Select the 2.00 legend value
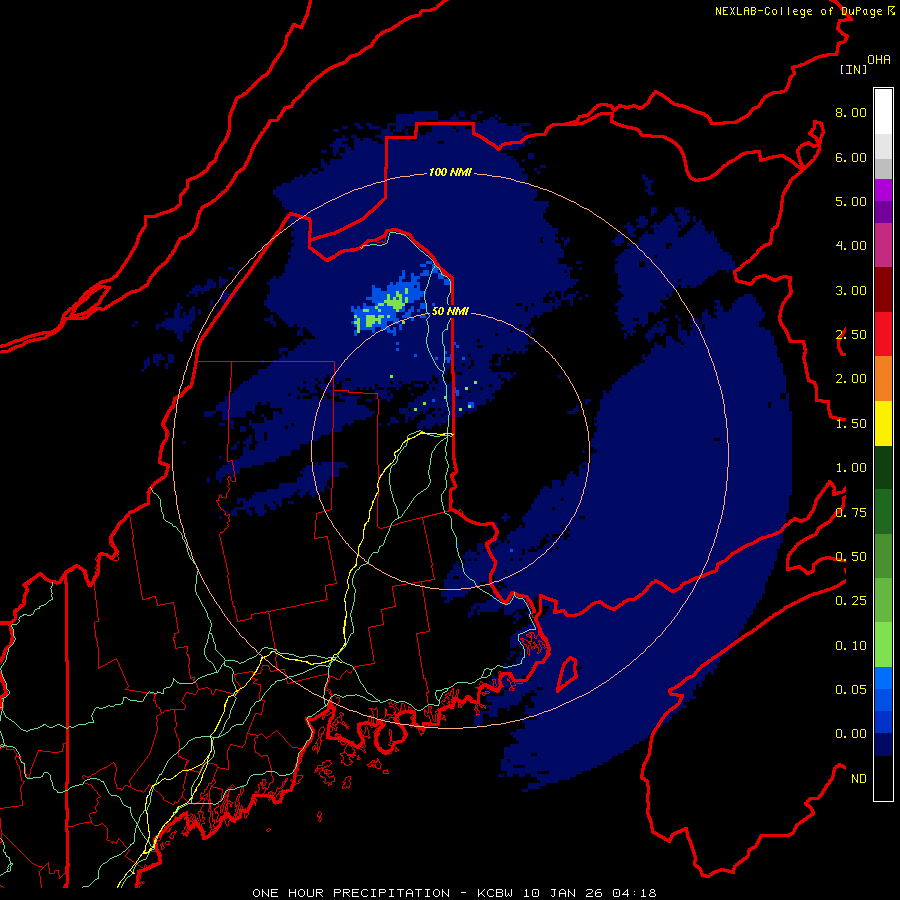The height and width of the screenshot is (900, 900). [851, 379]
